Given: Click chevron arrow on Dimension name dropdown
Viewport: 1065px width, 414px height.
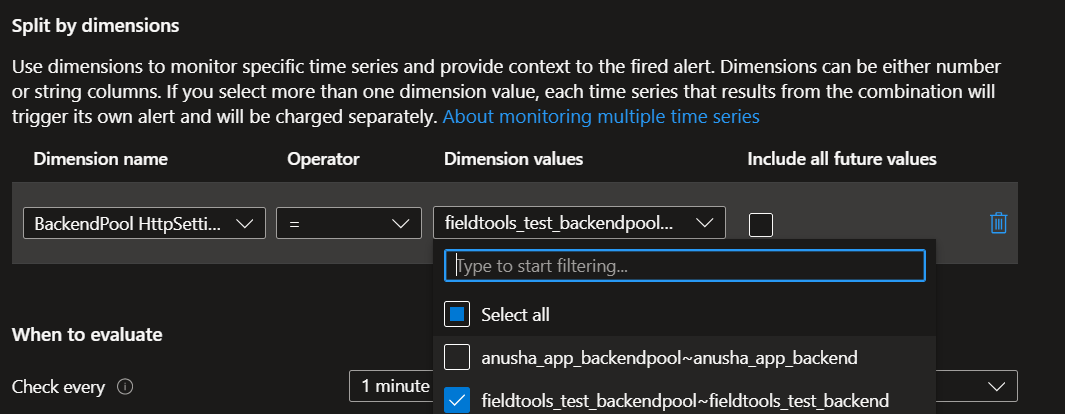Looking at the screenshot, I should tap(244, 223).
